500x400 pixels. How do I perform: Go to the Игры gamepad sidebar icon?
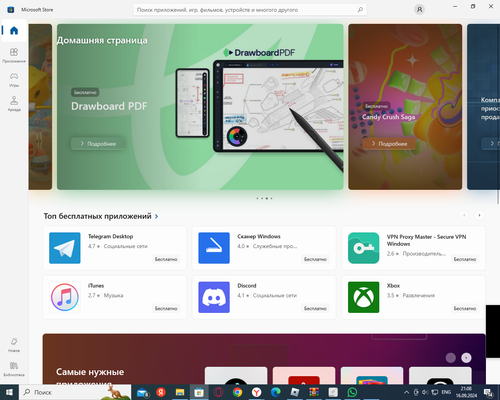tap(14, 79)
